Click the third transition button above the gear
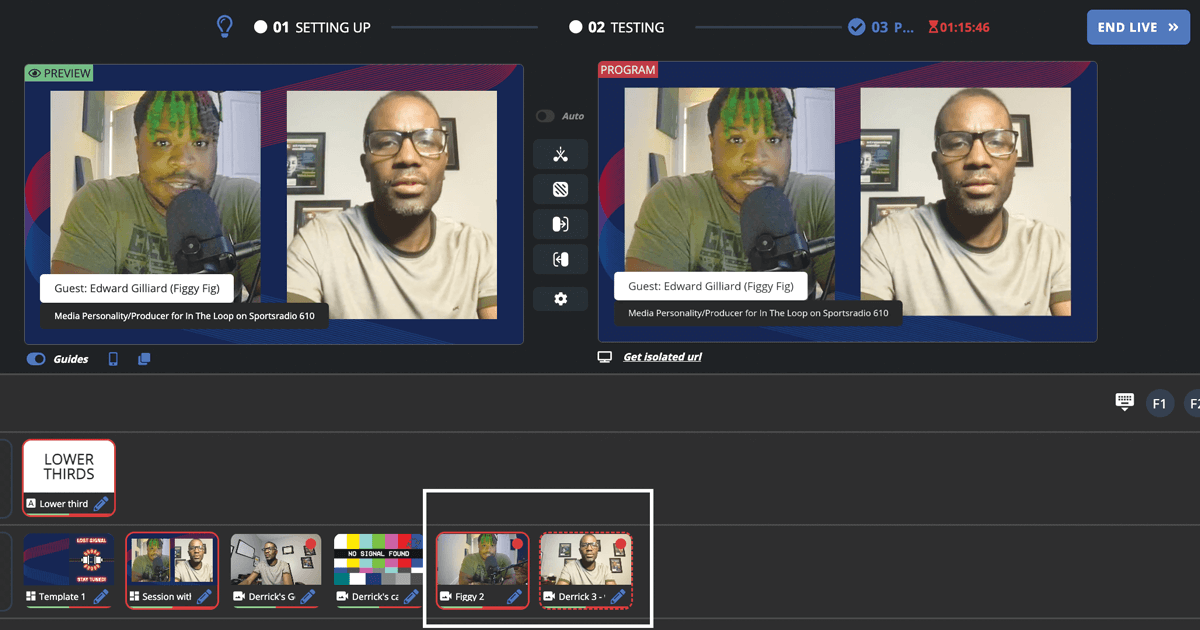This screenshot has height=630, width=1200. coord(560,224)
